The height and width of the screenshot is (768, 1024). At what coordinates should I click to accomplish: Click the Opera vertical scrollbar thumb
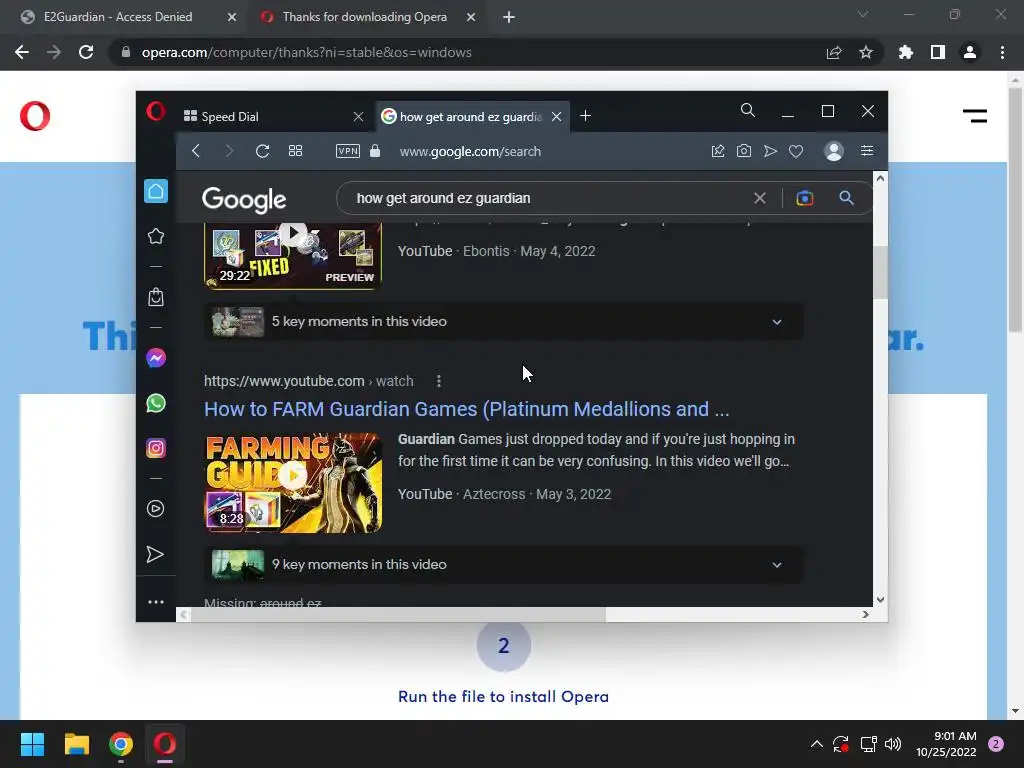click(880, 272)
